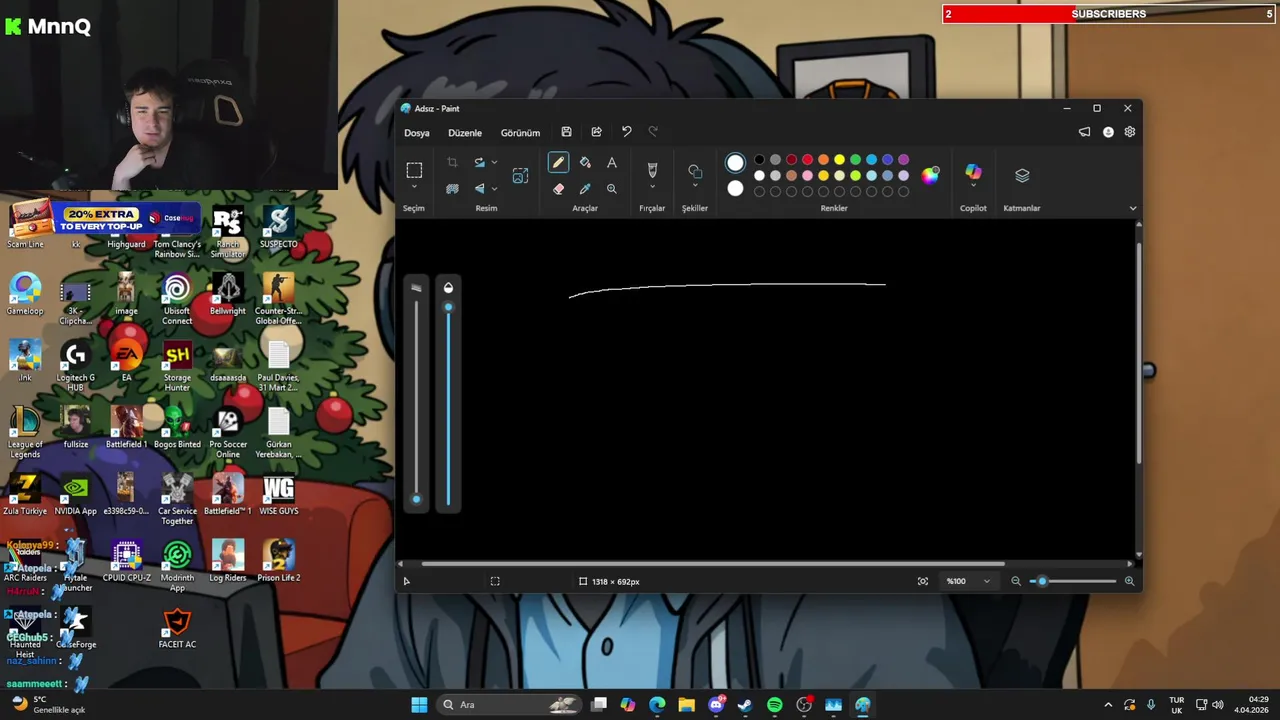Select the Fill bucket tool

[x=585, y=163]
